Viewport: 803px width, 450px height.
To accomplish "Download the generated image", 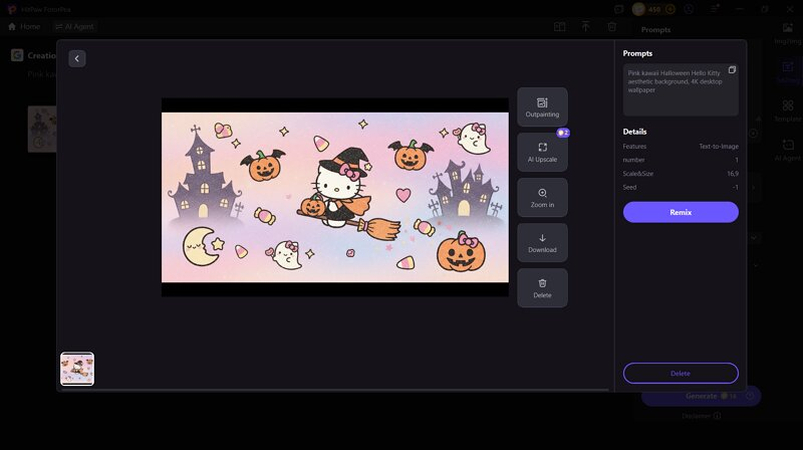I will [542, 243].
